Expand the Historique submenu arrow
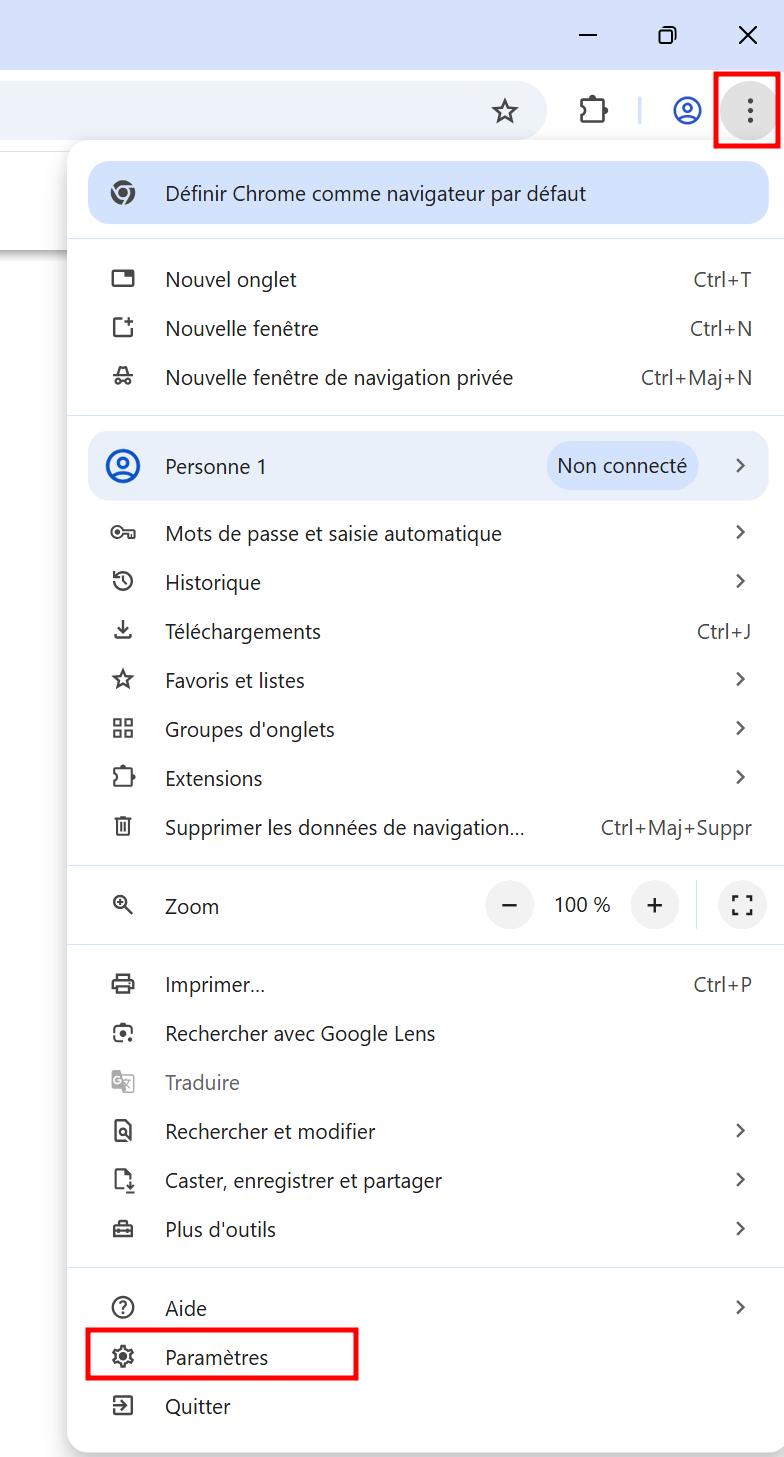 [x=740, y=581]
